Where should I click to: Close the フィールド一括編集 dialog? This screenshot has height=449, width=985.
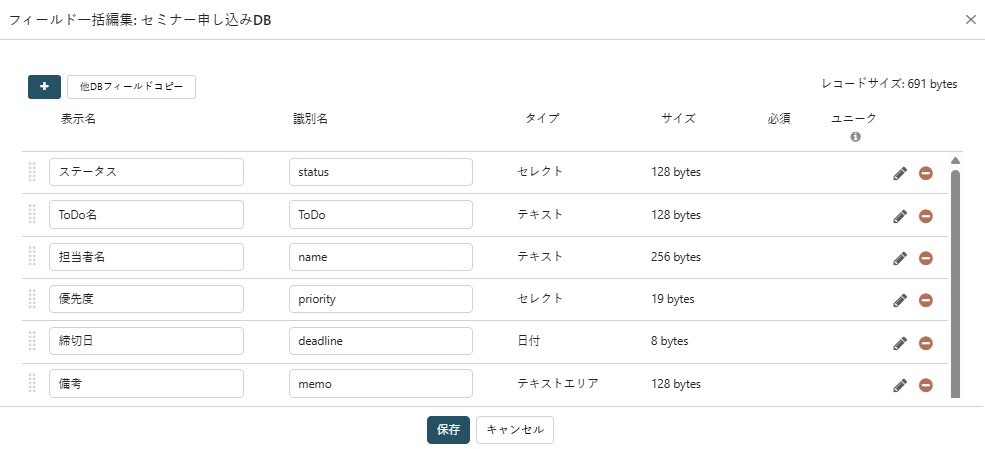tap(971, 19)
